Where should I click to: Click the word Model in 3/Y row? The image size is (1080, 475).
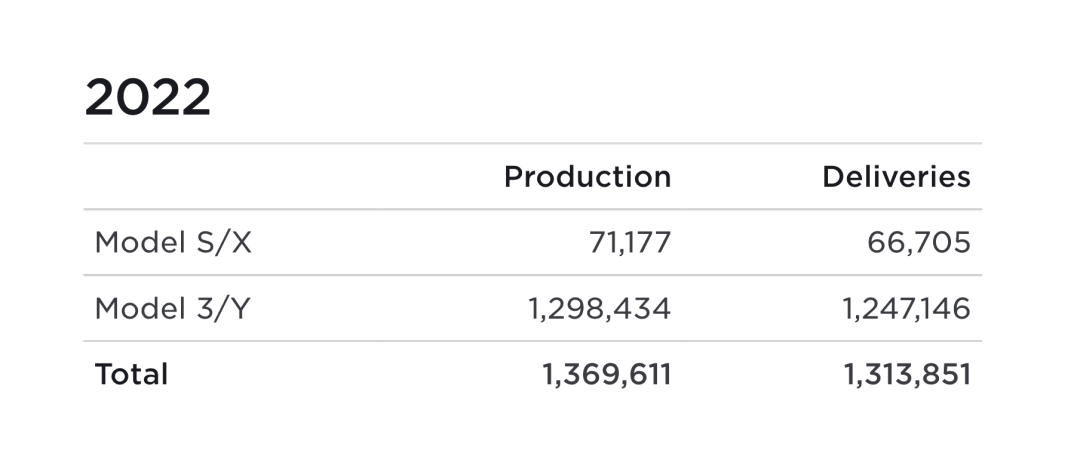[x=141, y=308]
